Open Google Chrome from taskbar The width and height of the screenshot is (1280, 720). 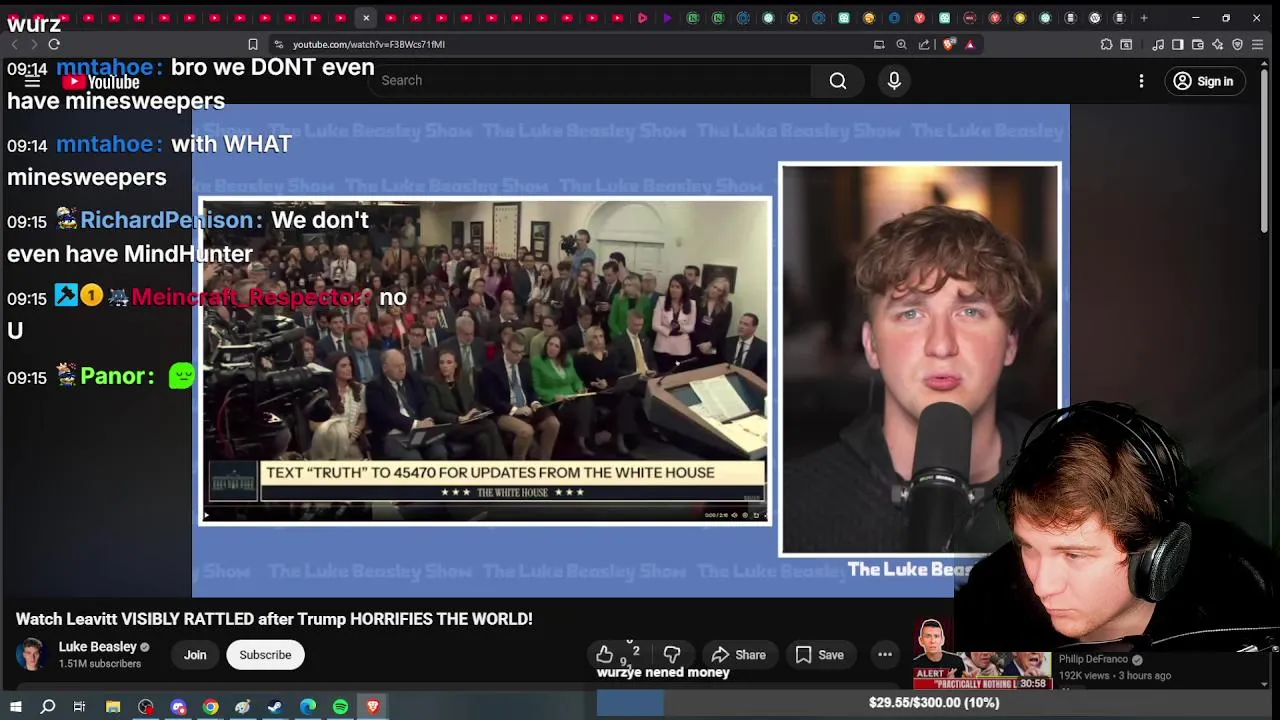click(x=210, y=707)
